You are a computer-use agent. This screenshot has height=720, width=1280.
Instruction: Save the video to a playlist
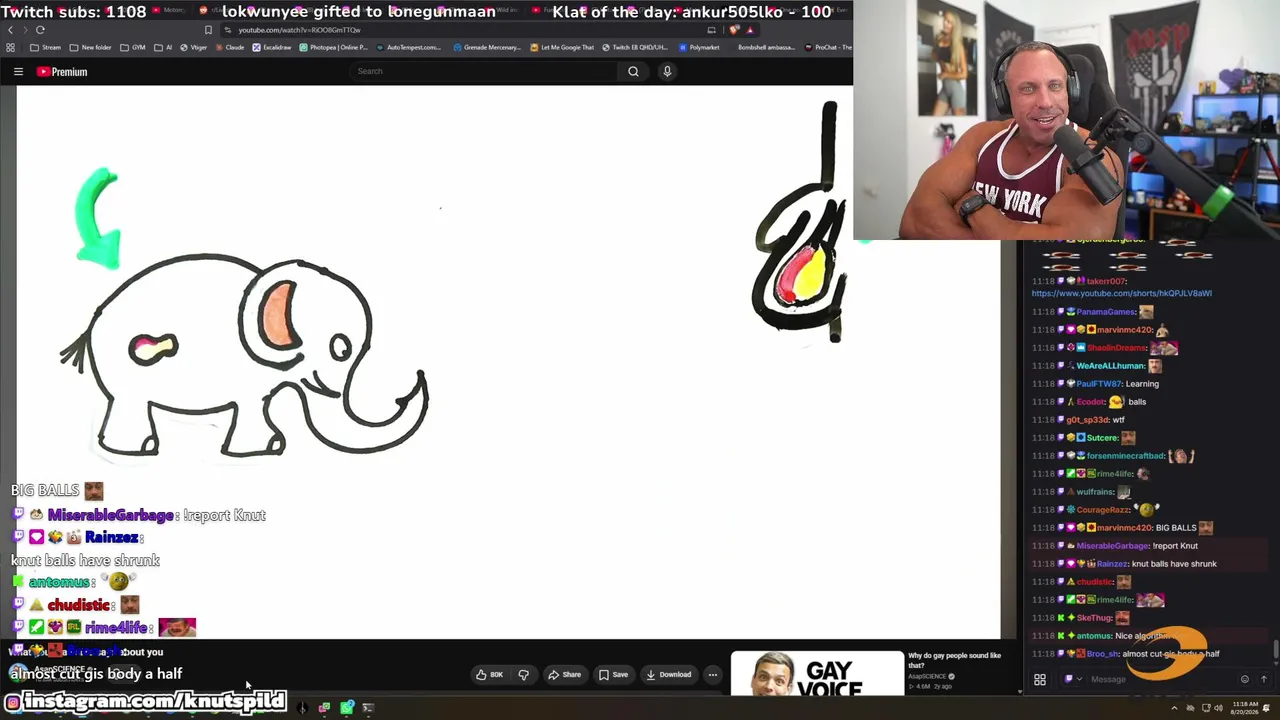click(614, 675)
